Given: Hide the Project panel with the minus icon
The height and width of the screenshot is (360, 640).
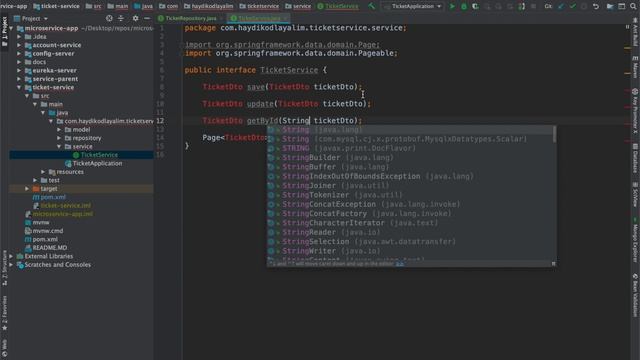Looking at the screenshot, I should click(147, 18).
